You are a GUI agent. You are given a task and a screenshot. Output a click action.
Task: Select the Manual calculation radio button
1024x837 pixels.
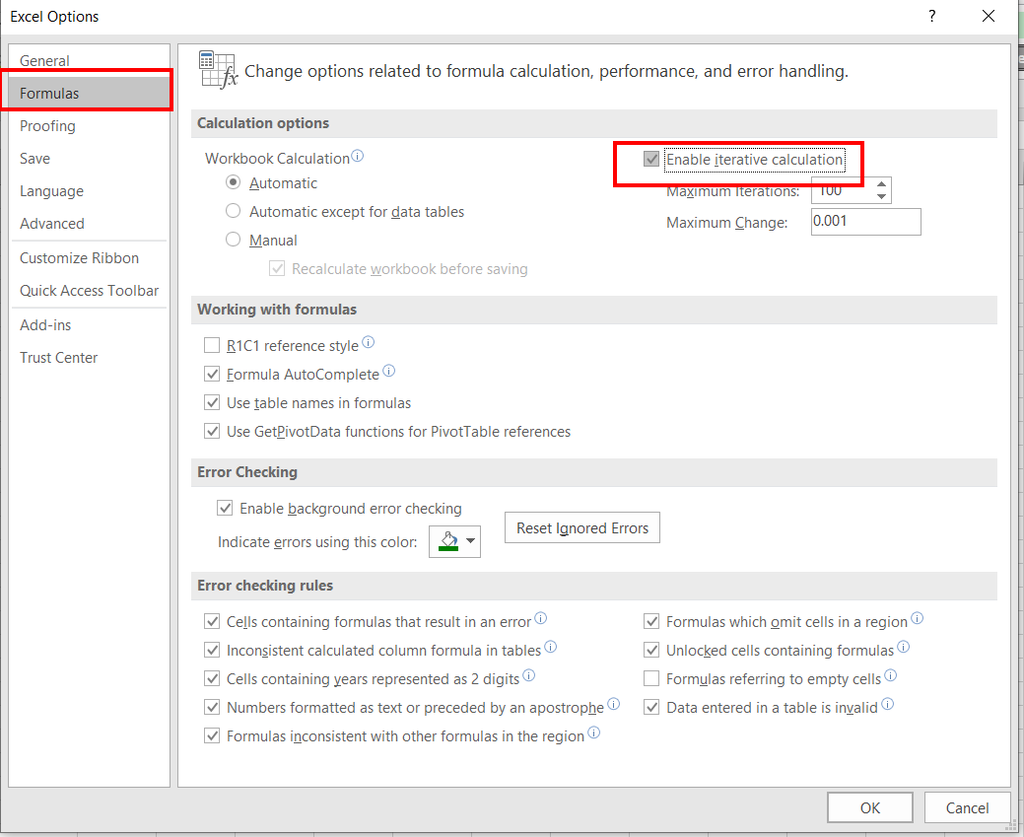tap(233, 240)
